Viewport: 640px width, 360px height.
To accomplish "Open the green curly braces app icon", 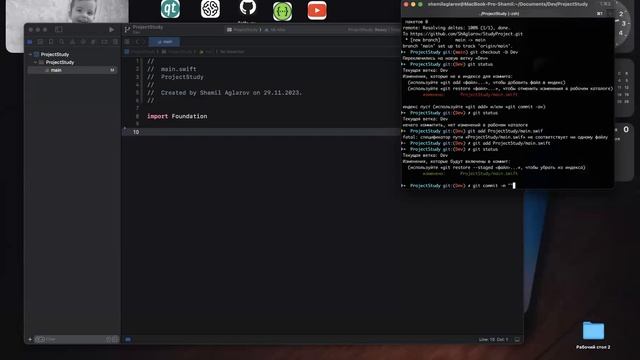I will [x=282, y=11].
